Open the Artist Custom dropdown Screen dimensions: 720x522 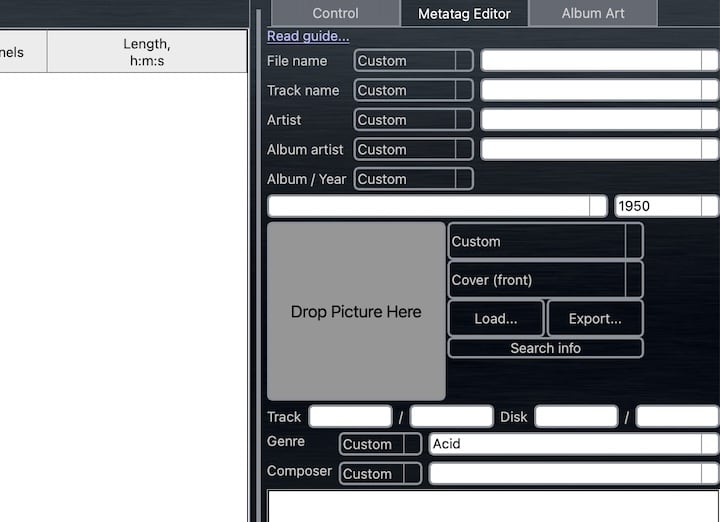pyautogui.click(x=413, y=119)
